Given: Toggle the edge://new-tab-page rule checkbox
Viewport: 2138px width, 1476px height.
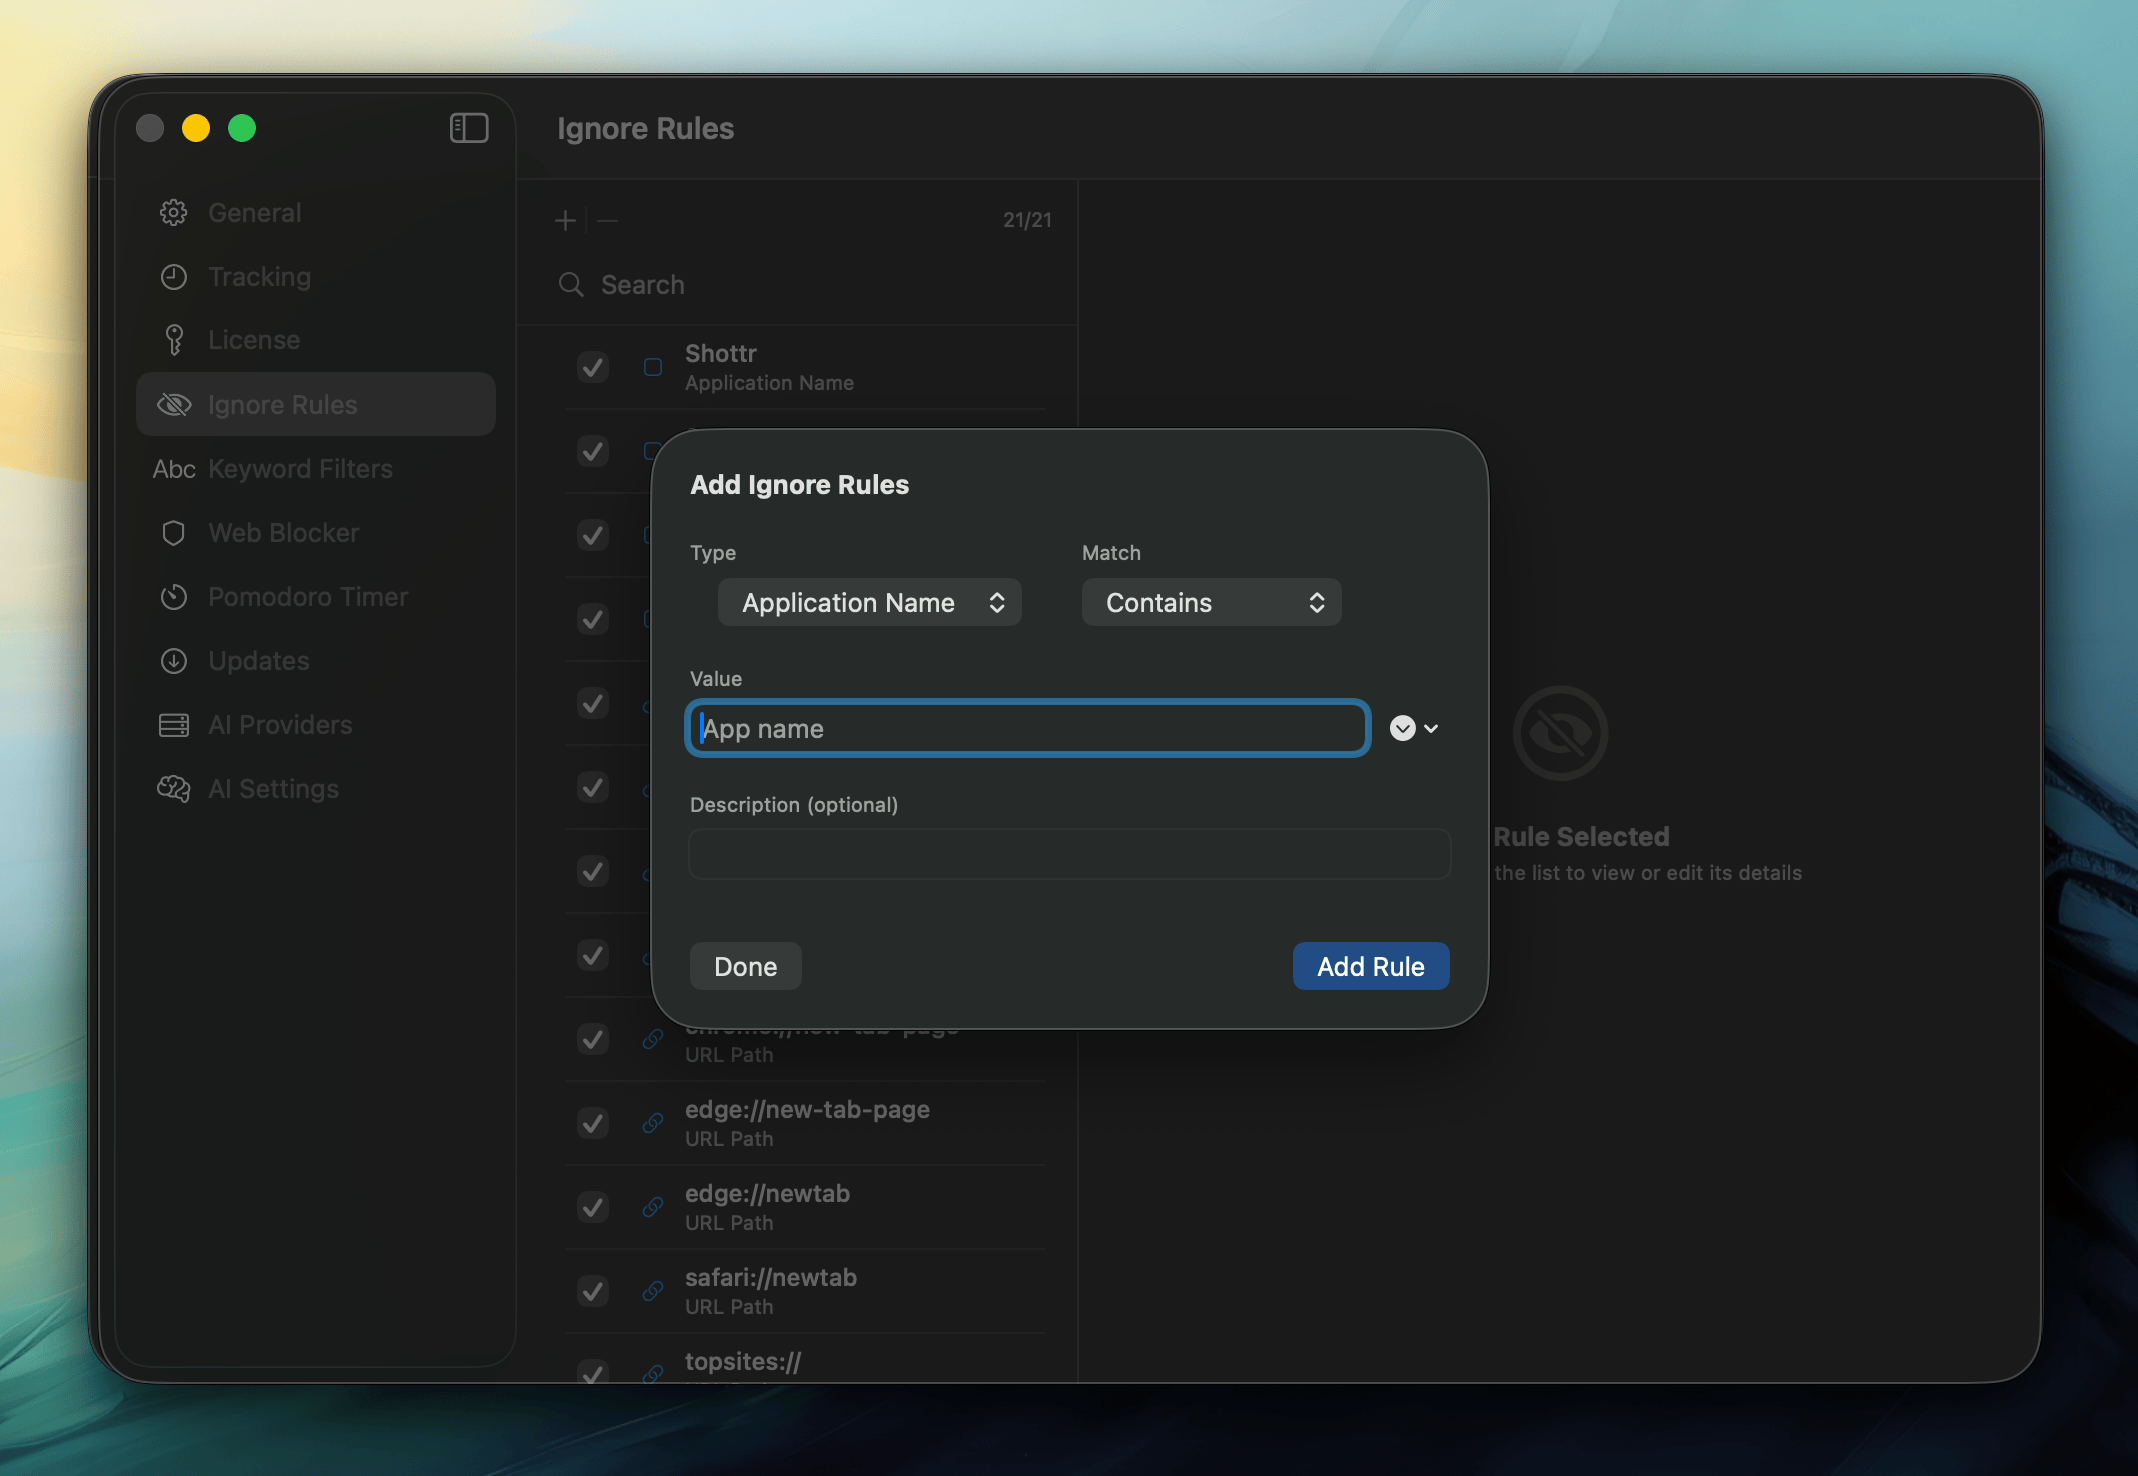Looking at the screenshot, I should (593, 1123).
